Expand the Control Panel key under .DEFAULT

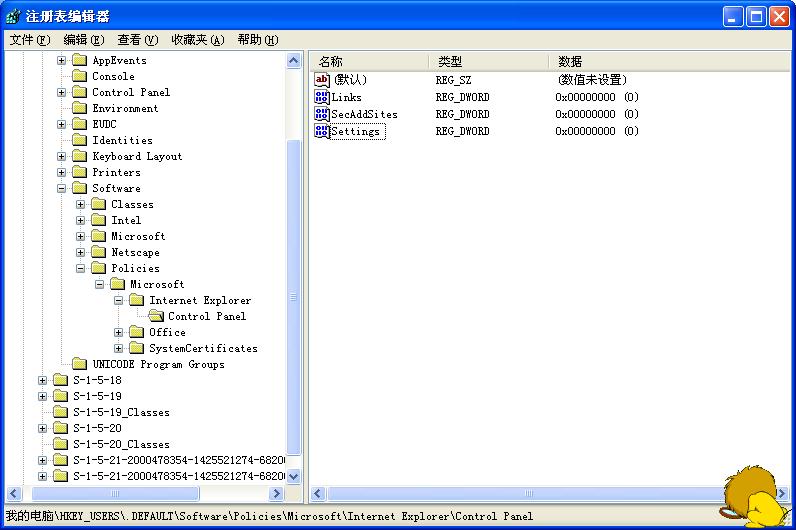click(61, 92)
